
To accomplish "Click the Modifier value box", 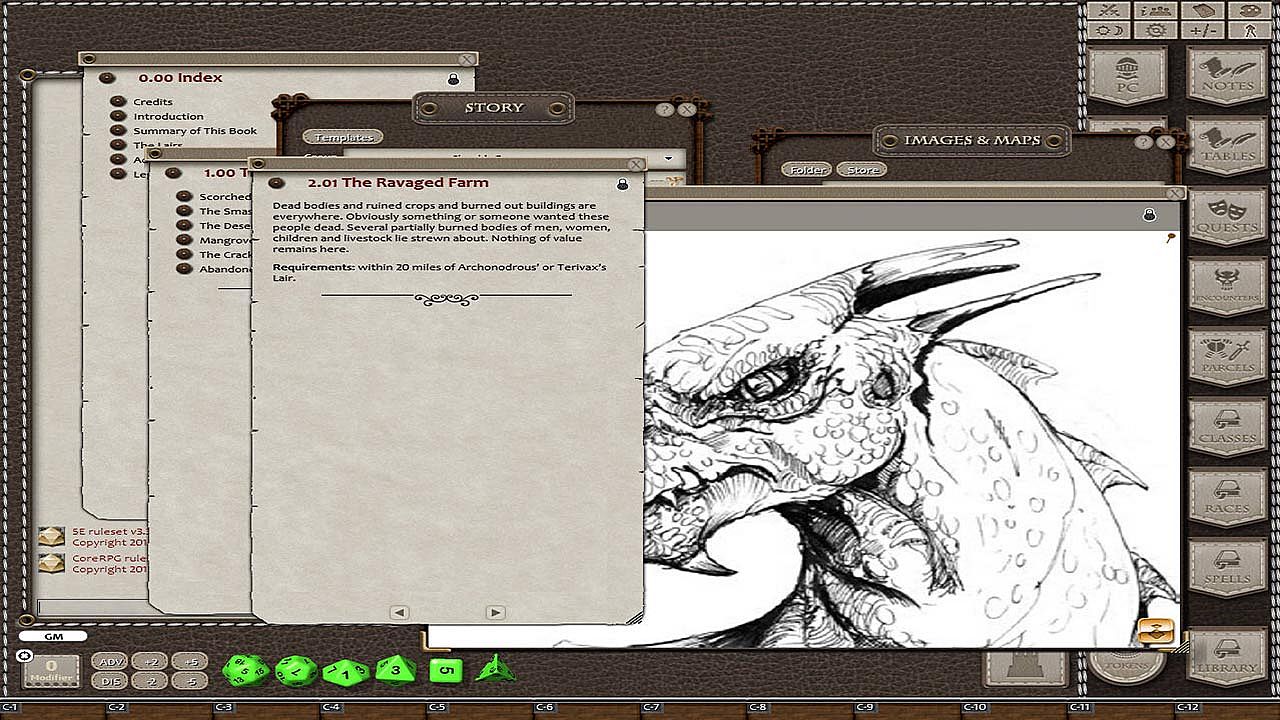I will pyautogui.click(x=50, y=671).
